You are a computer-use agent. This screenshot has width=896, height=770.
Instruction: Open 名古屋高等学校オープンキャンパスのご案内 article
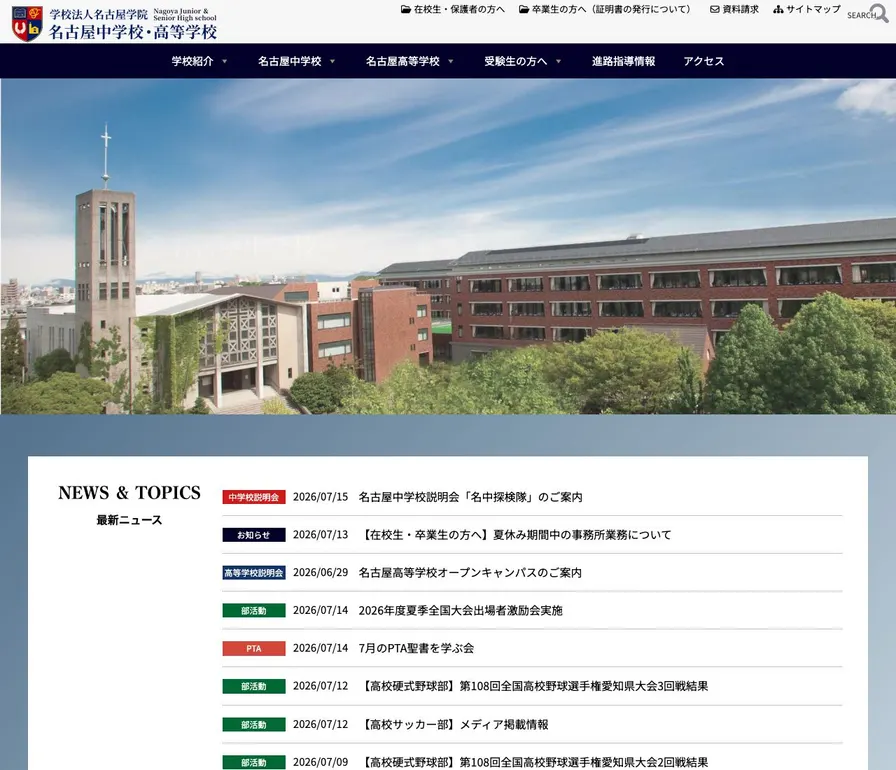tap(470, 572)
